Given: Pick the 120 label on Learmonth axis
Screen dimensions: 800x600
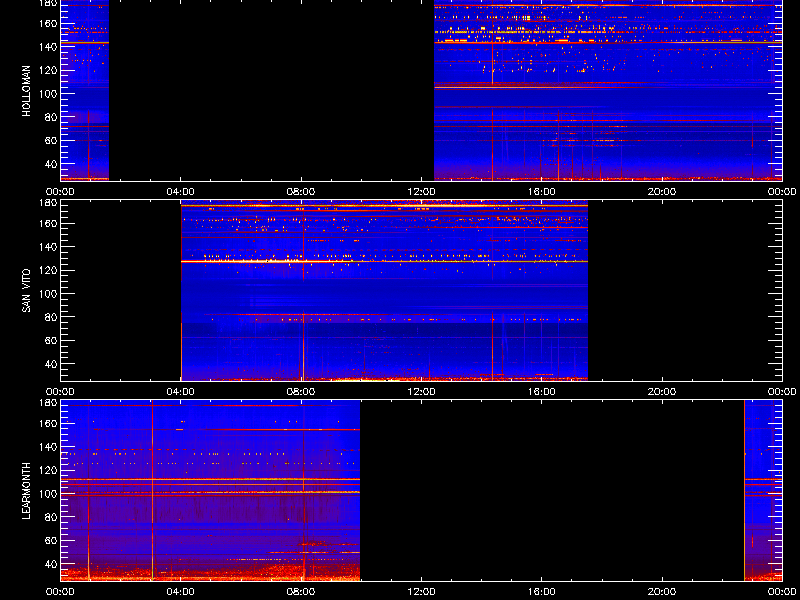Looking at the screenshot, I should (49, 470).
